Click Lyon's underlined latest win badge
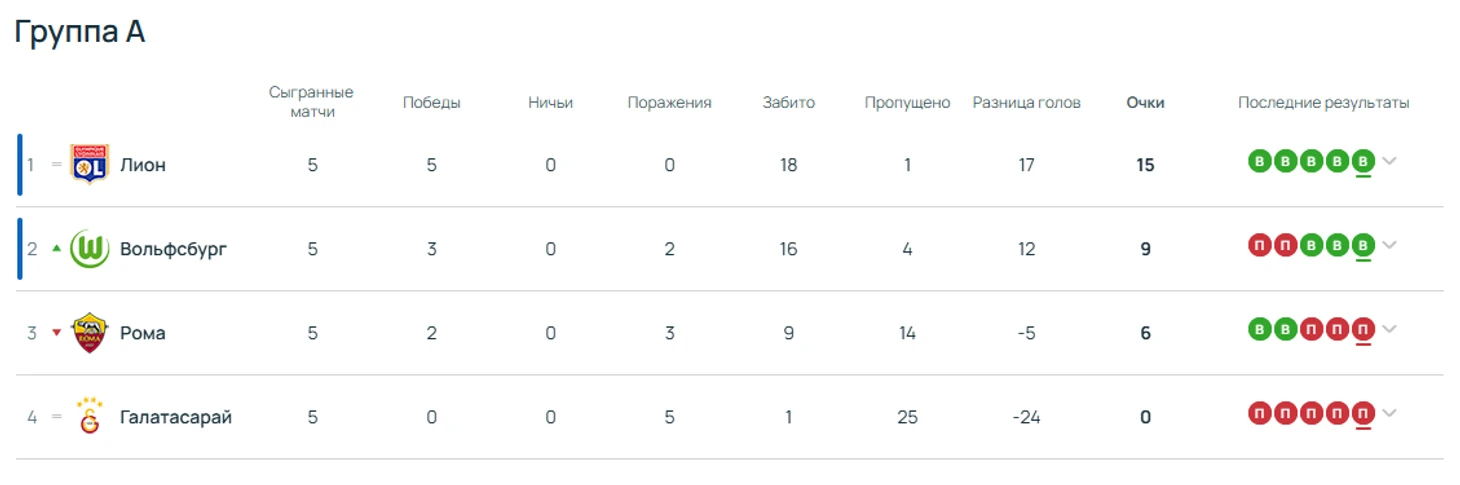This screenshot has width=1460, height=485. pyautogui.click(x=1362, y=161)
